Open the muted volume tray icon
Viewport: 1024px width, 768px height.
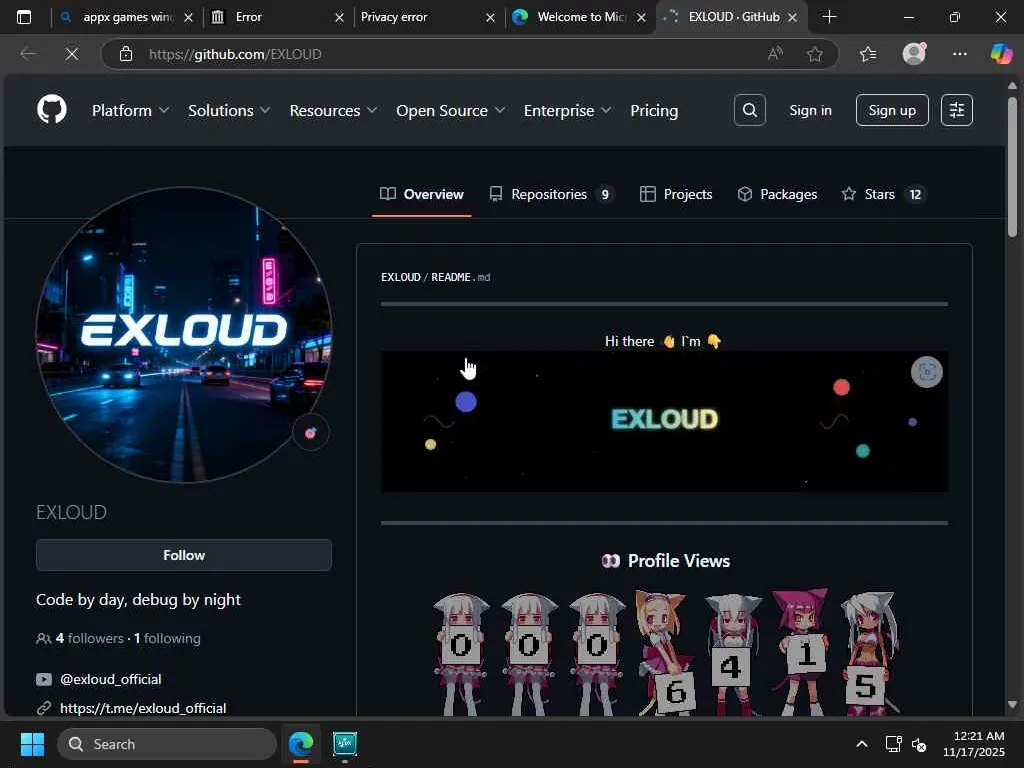[919, 744]
